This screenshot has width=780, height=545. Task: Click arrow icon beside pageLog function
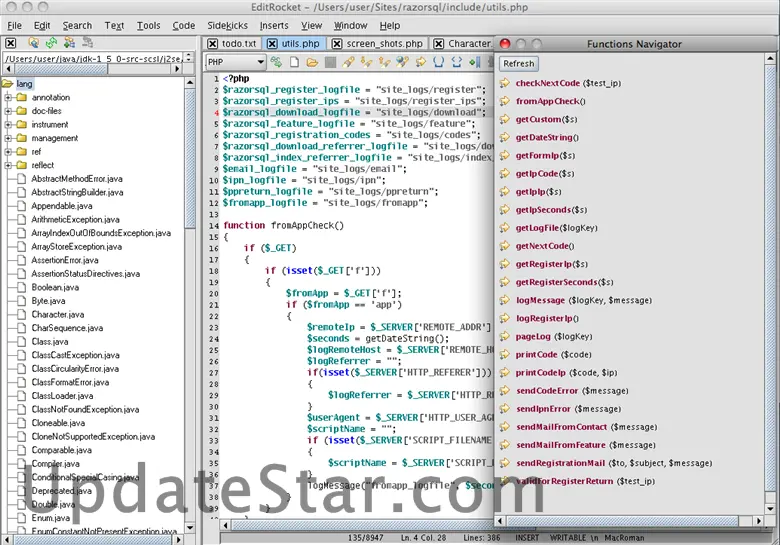[505, 336]
